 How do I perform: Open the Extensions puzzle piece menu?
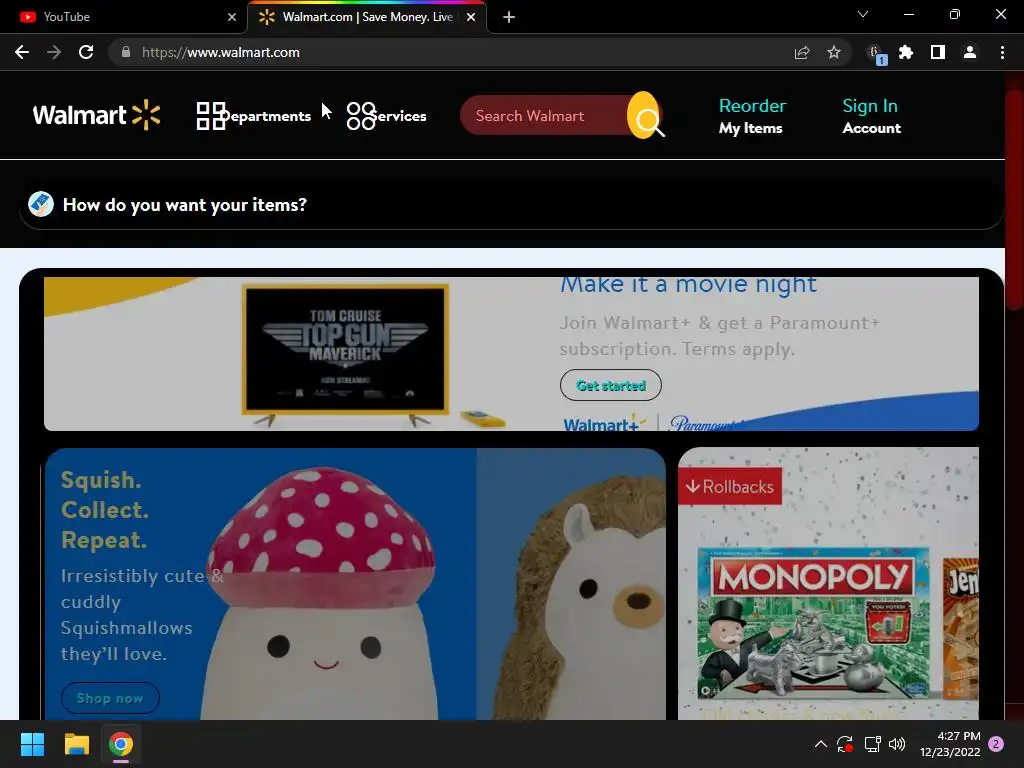906,52
